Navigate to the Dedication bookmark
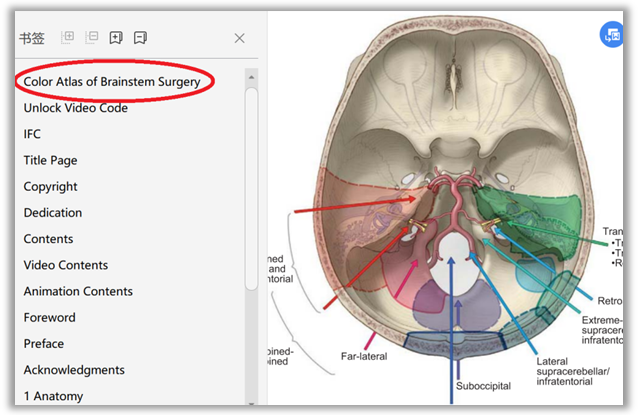 tap(53, 213)
